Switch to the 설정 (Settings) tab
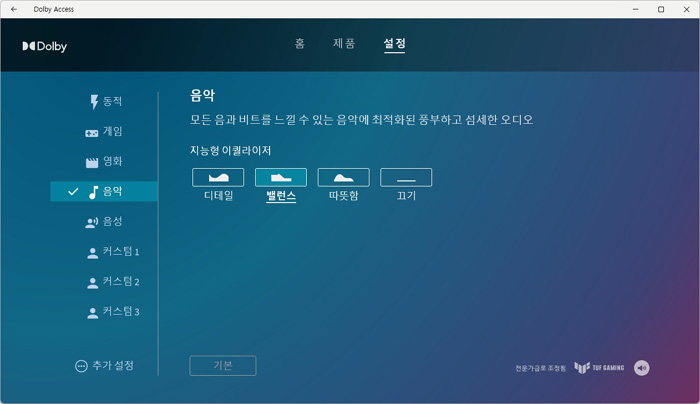 click(x=394, y=43)
